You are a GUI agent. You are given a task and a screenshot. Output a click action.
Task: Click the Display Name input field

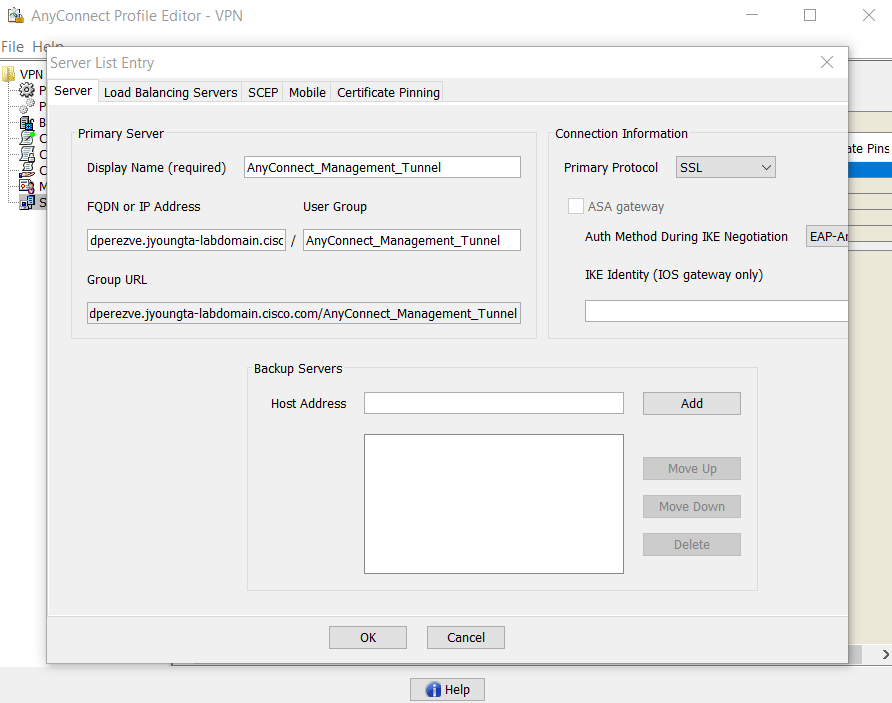(x=382, y=167)
